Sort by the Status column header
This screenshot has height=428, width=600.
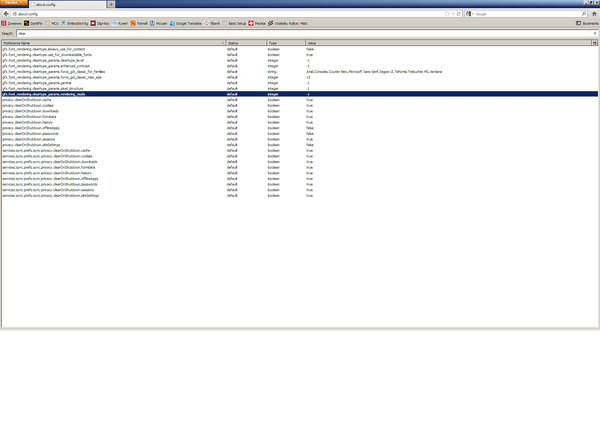tap(246, 43)
